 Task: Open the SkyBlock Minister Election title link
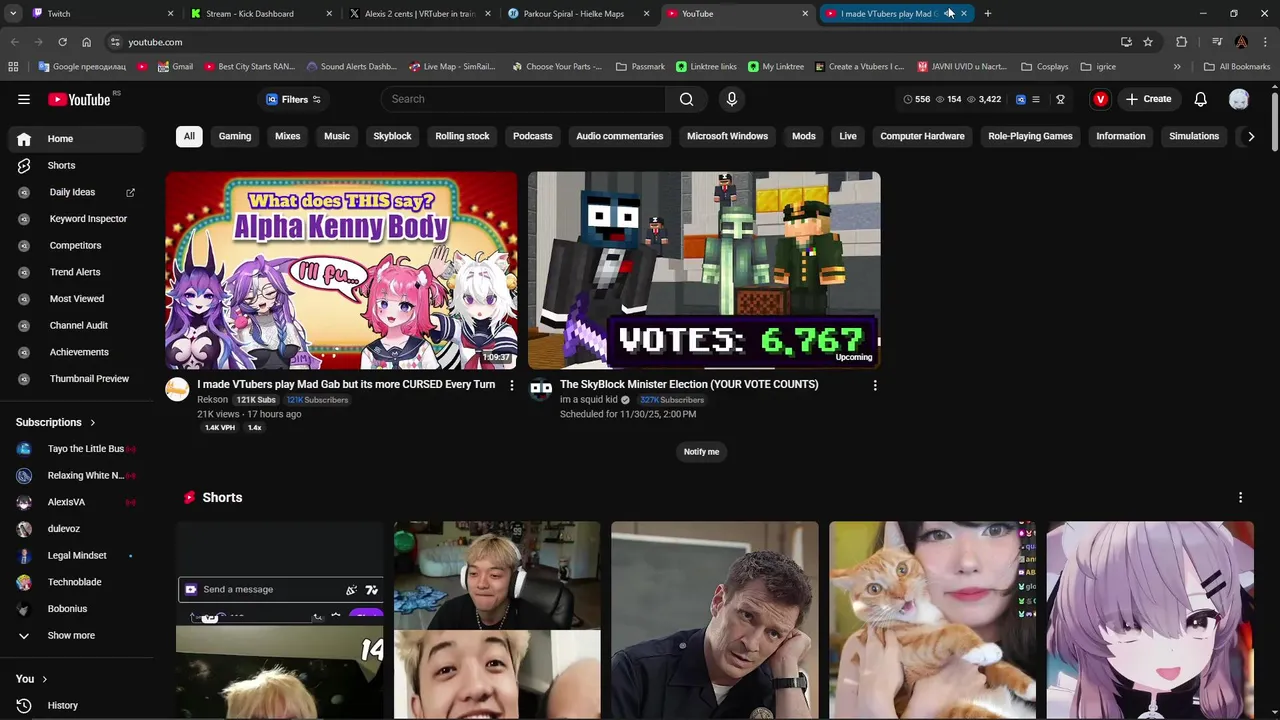click(689, 384)
